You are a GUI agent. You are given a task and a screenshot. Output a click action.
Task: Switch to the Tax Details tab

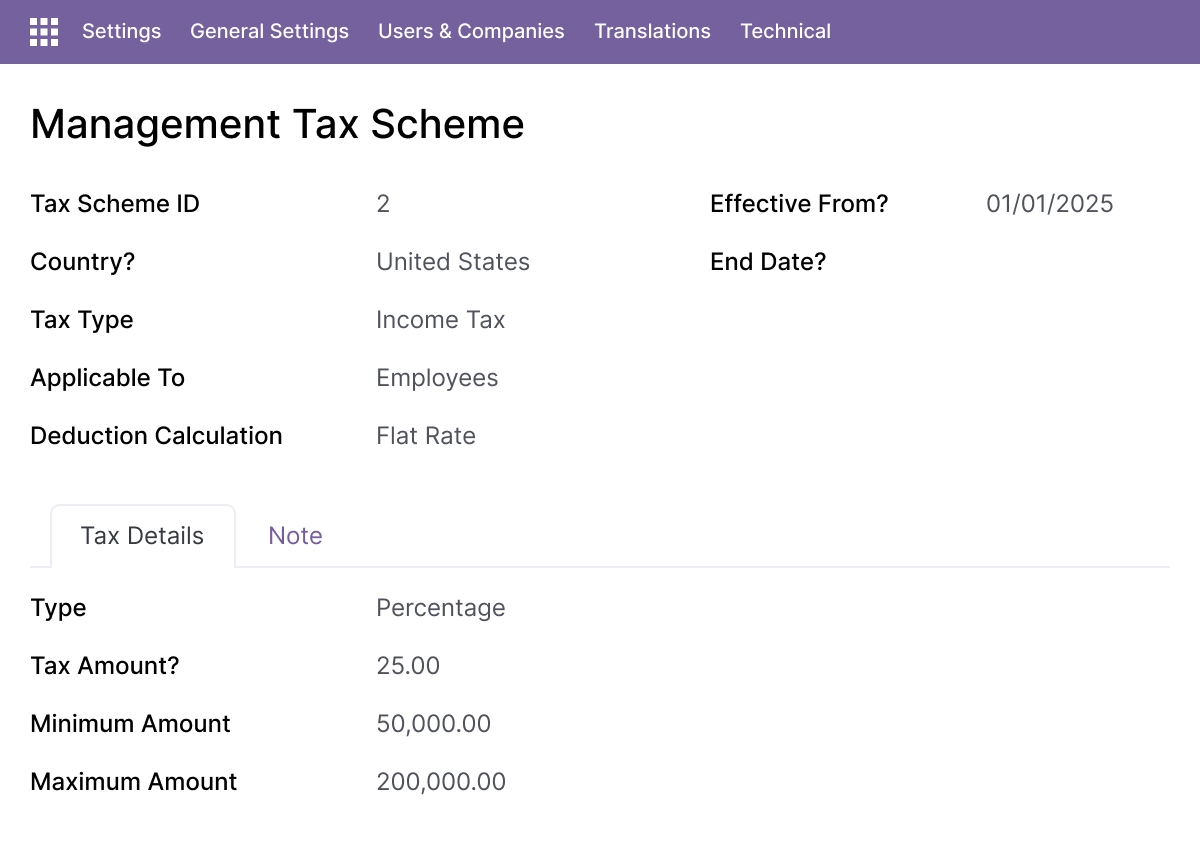click(x=142, y=536)
